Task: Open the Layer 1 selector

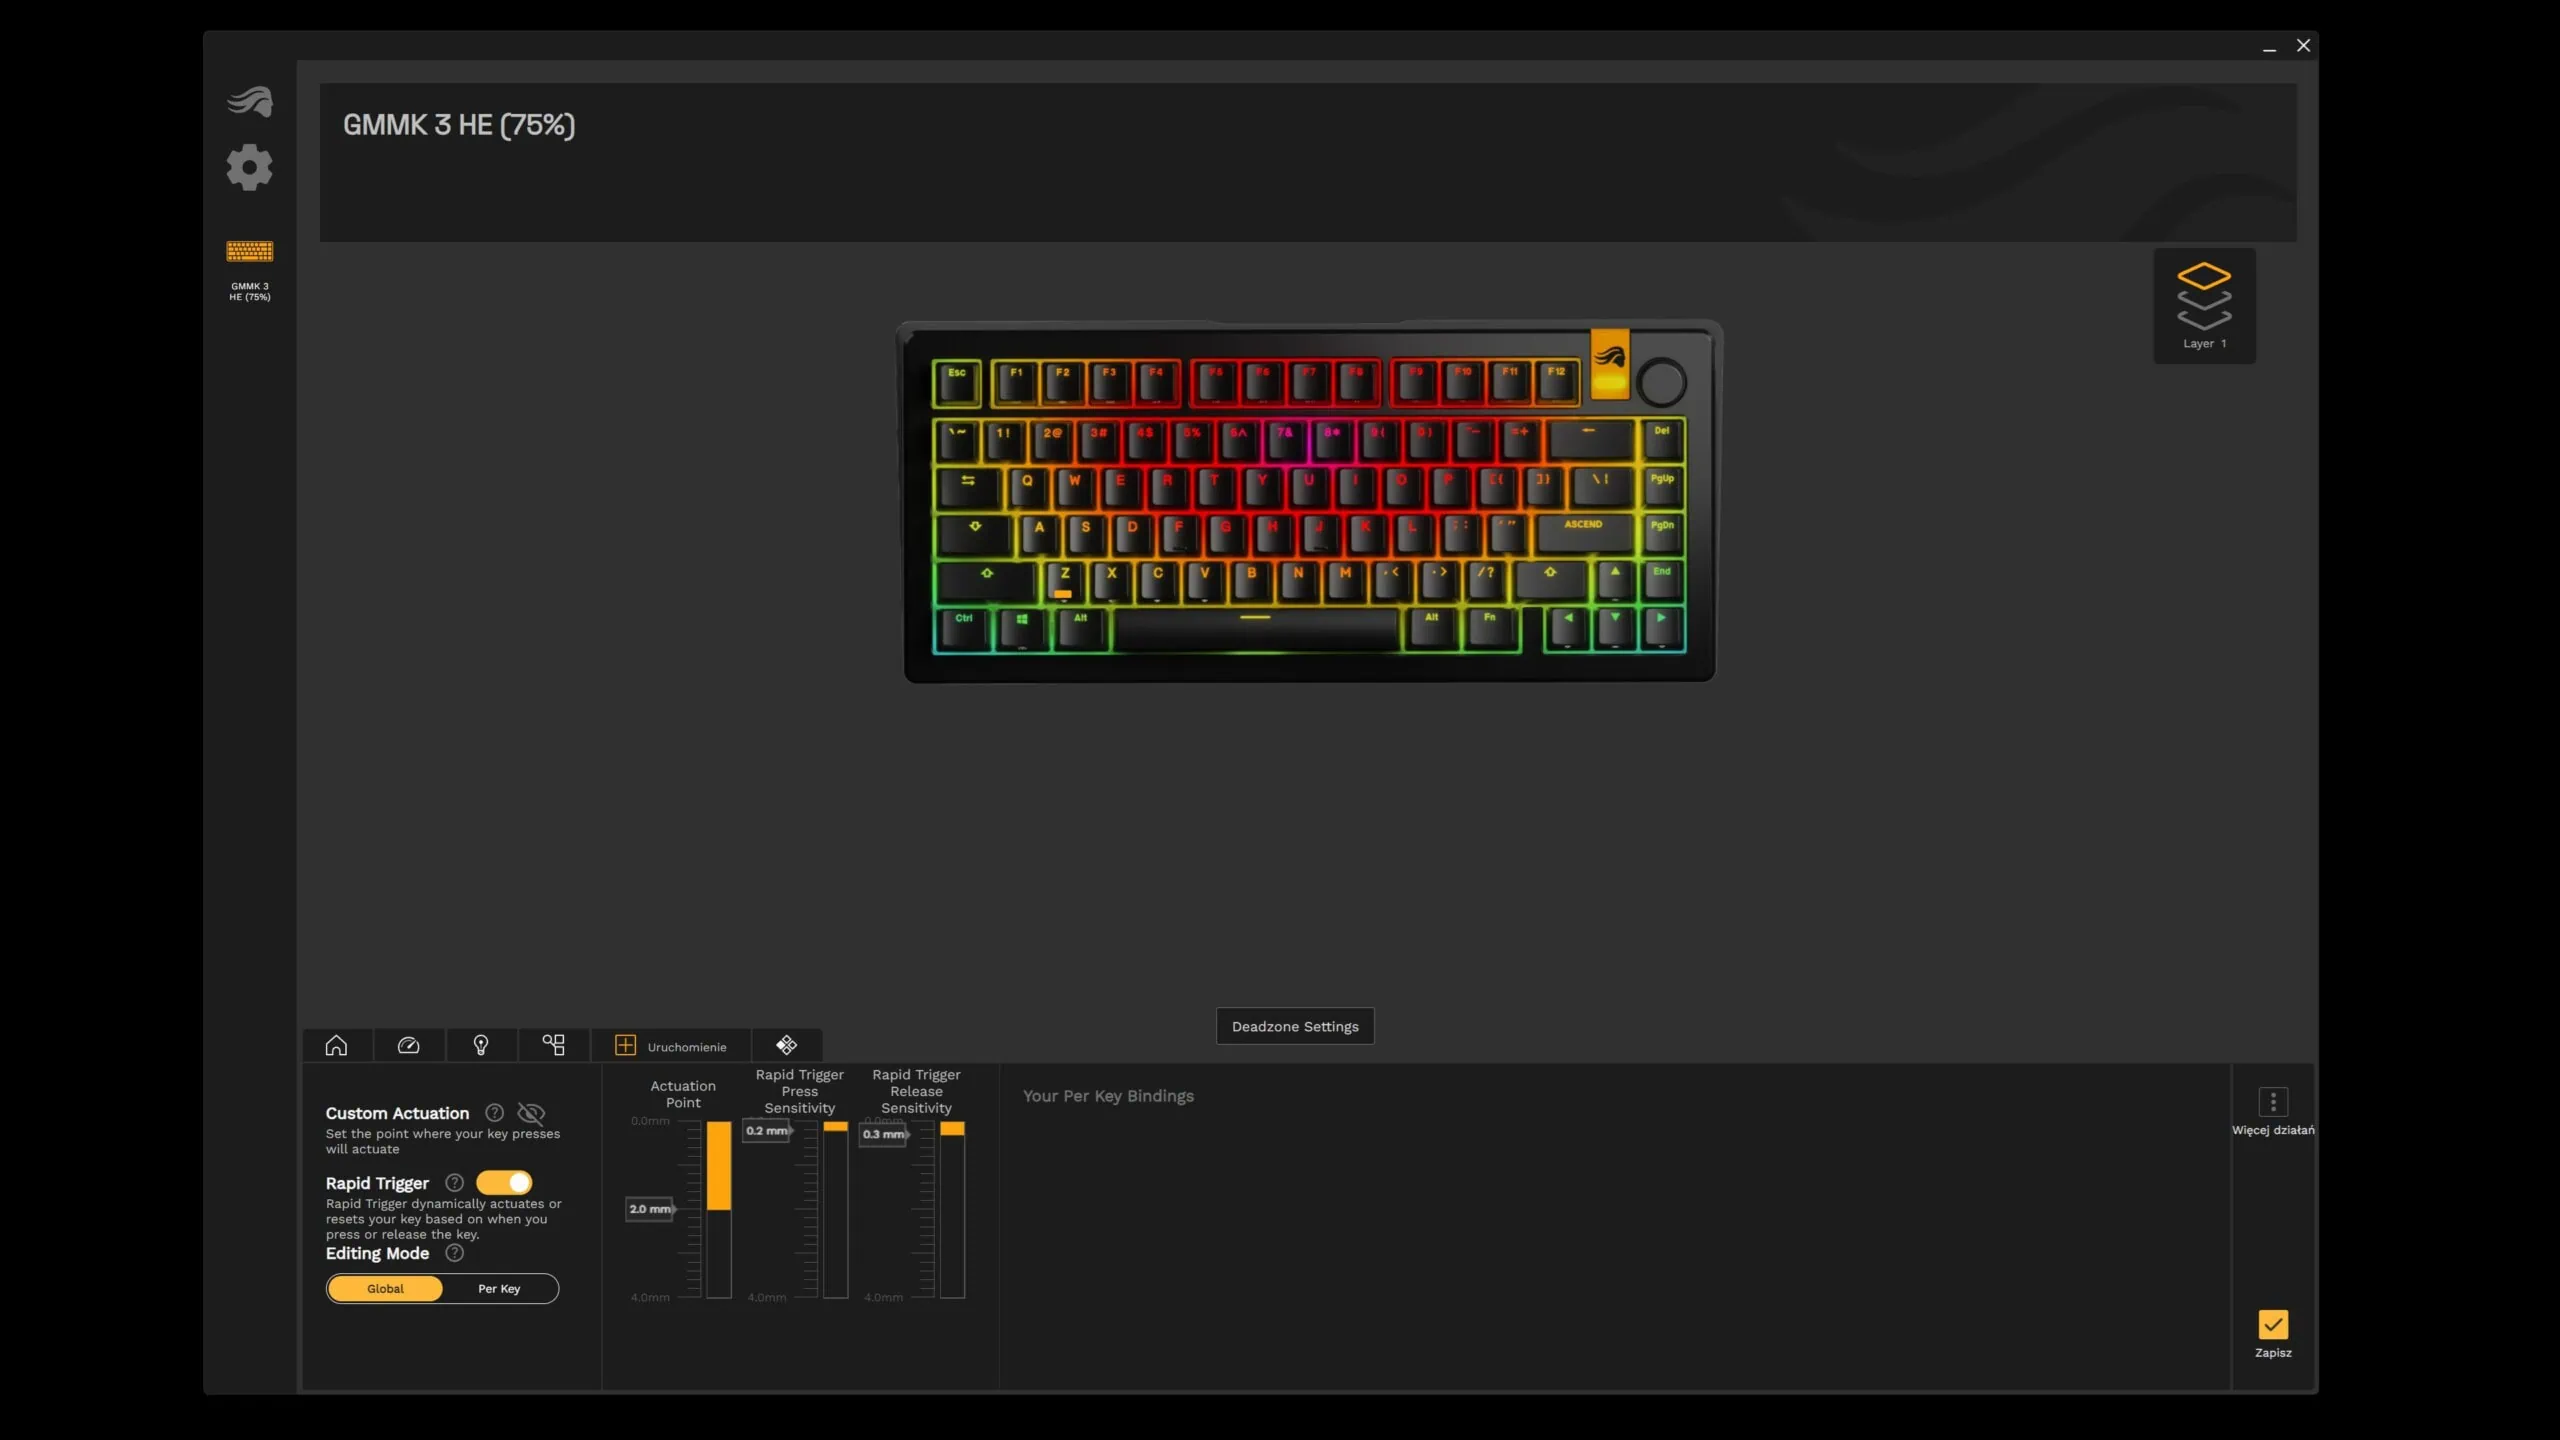Action: (x=2204, y=306)
